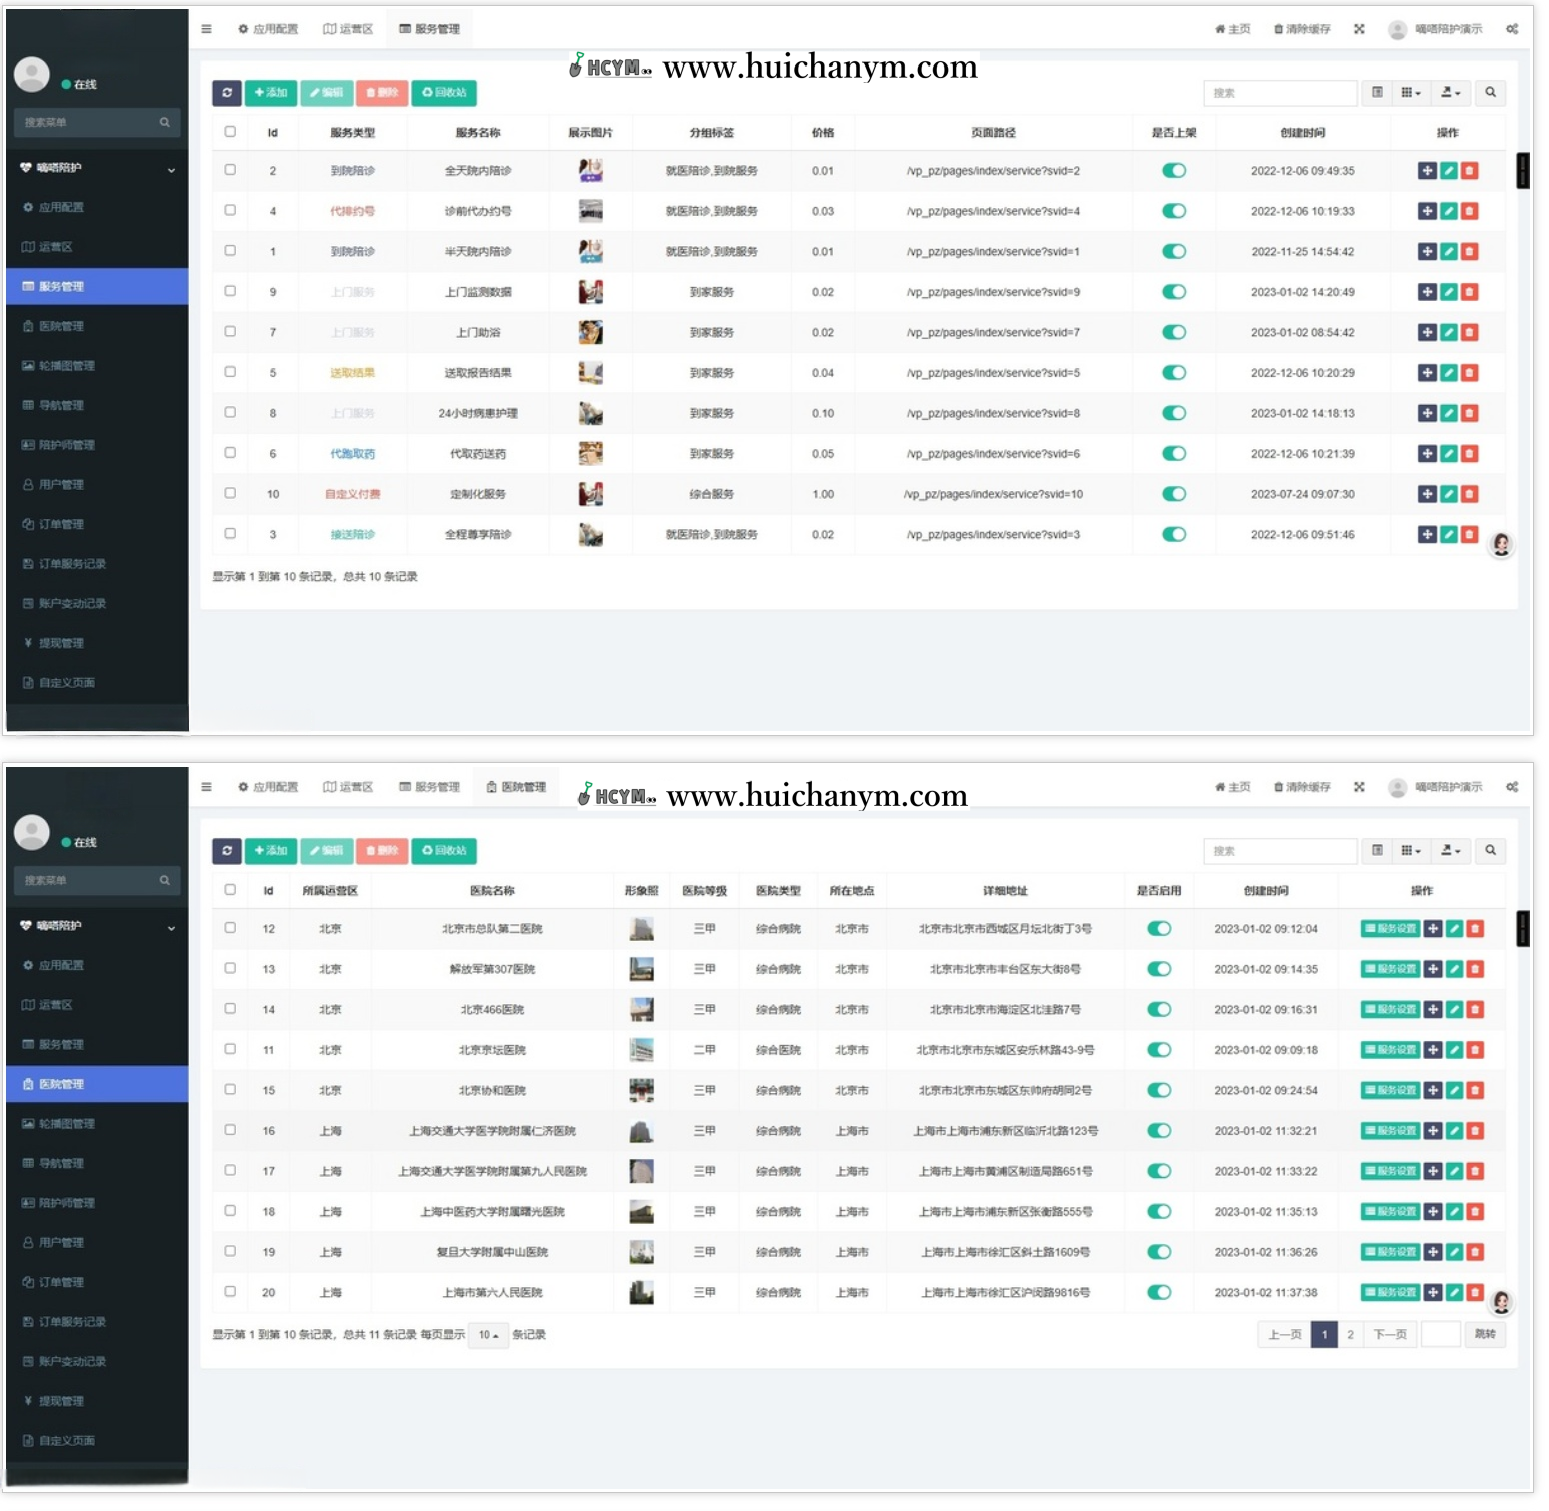Click the toggle-view icon beside hospital search box

1377,850
